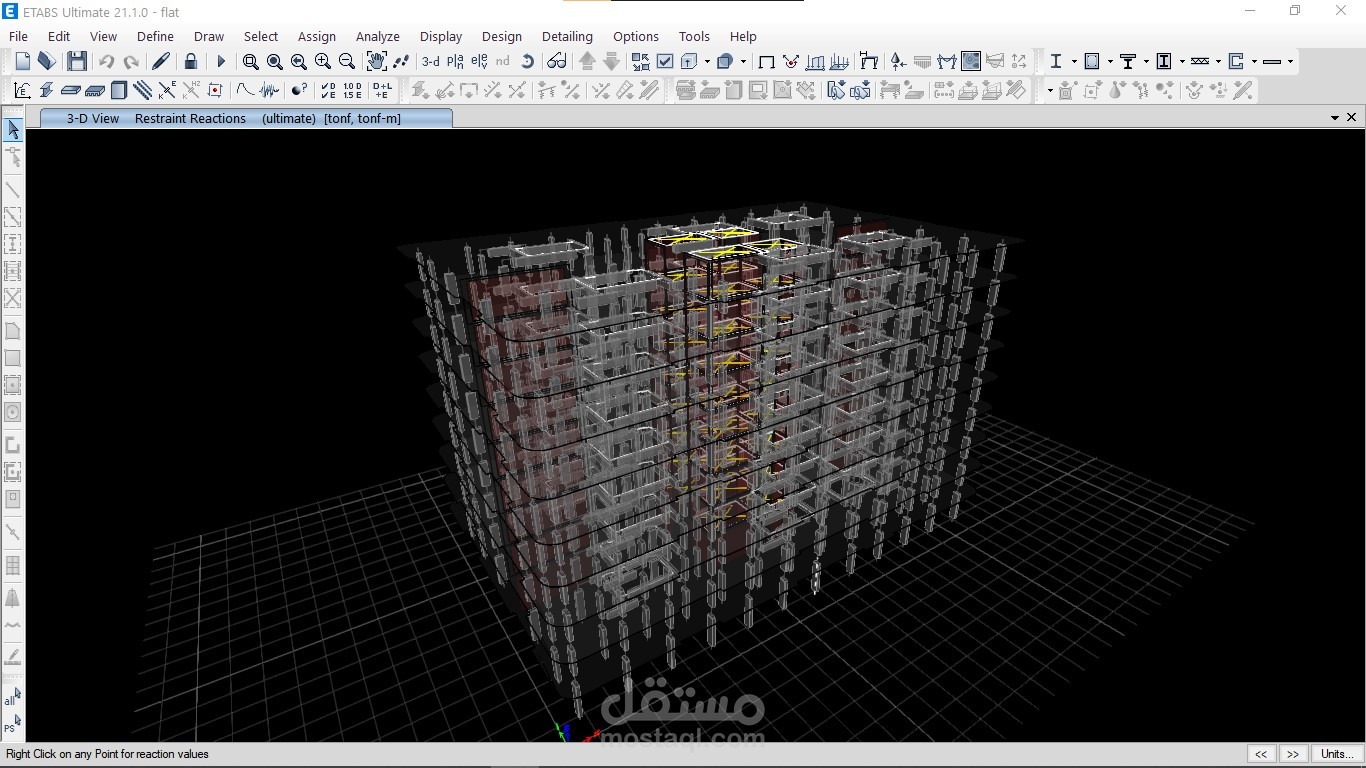Open the Analyze menu

click(377, 36)
